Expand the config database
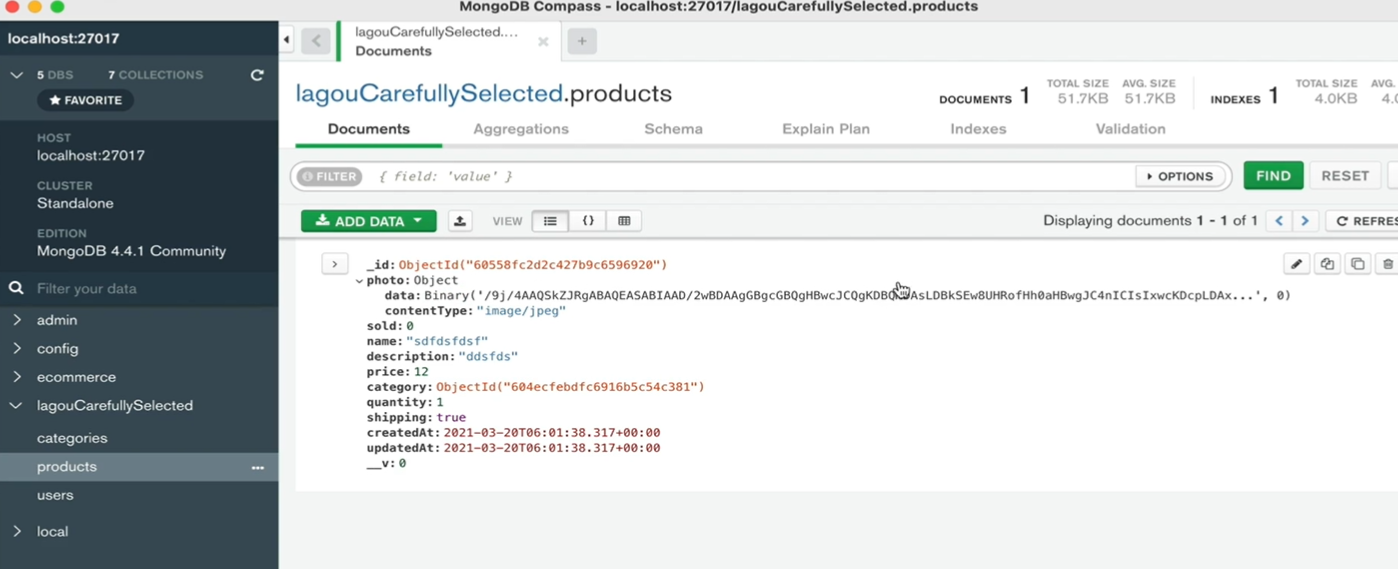 coord(17,348)
